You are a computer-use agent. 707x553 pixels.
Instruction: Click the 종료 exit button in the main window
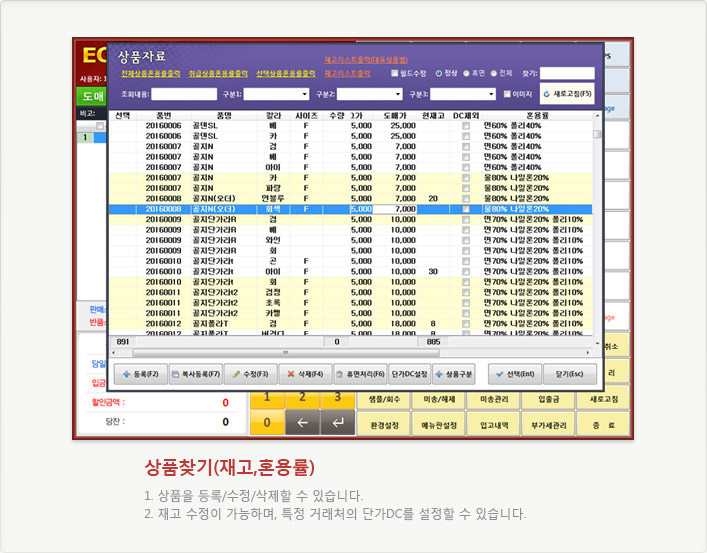(603, 425)
